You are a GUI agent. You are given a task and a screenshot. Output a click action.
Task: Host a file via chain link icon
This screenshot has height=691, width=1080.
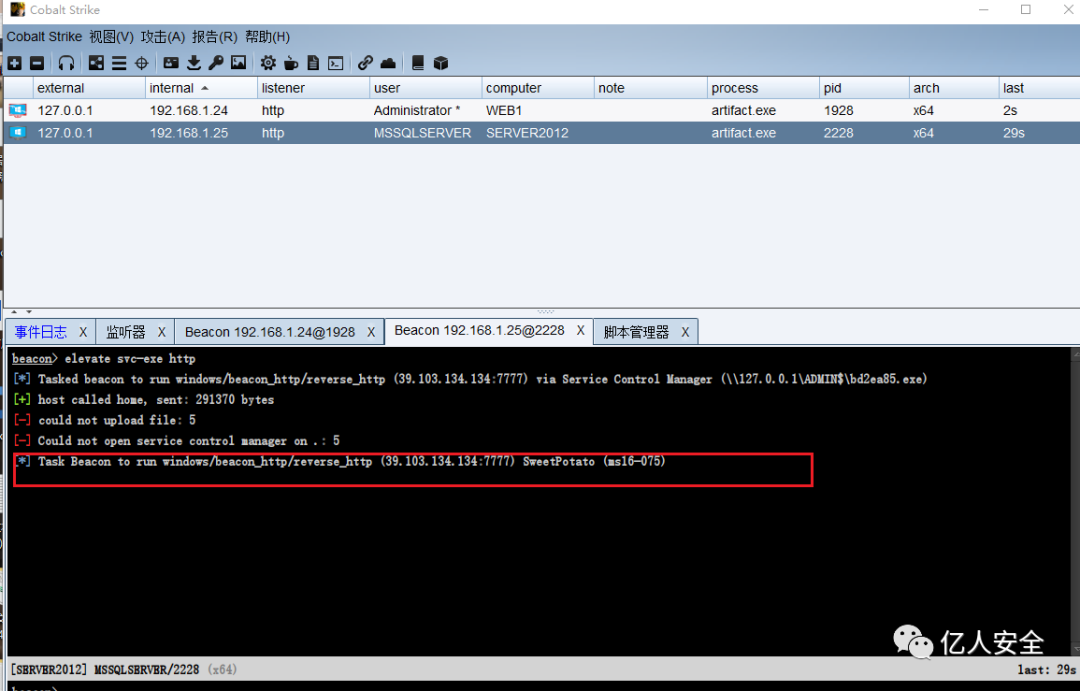tap(365, 63)
